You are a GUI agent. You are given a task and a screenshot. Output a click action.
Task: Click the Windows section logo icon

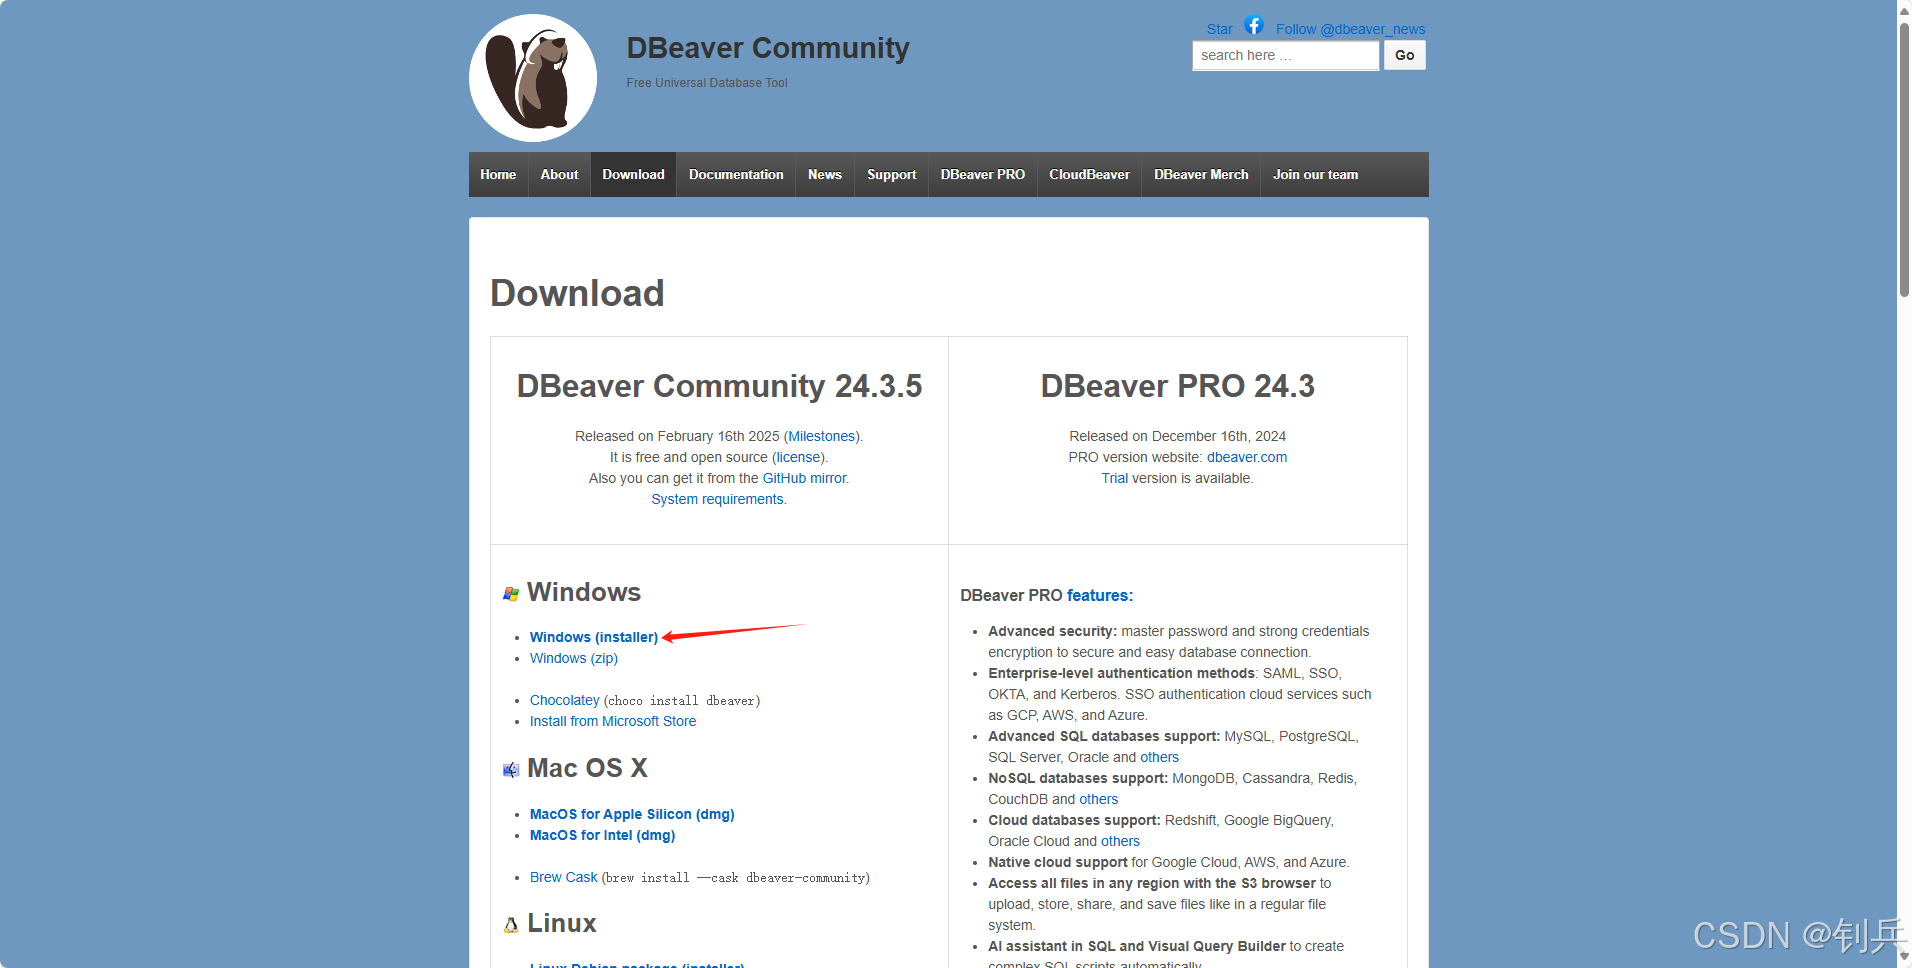511,594
